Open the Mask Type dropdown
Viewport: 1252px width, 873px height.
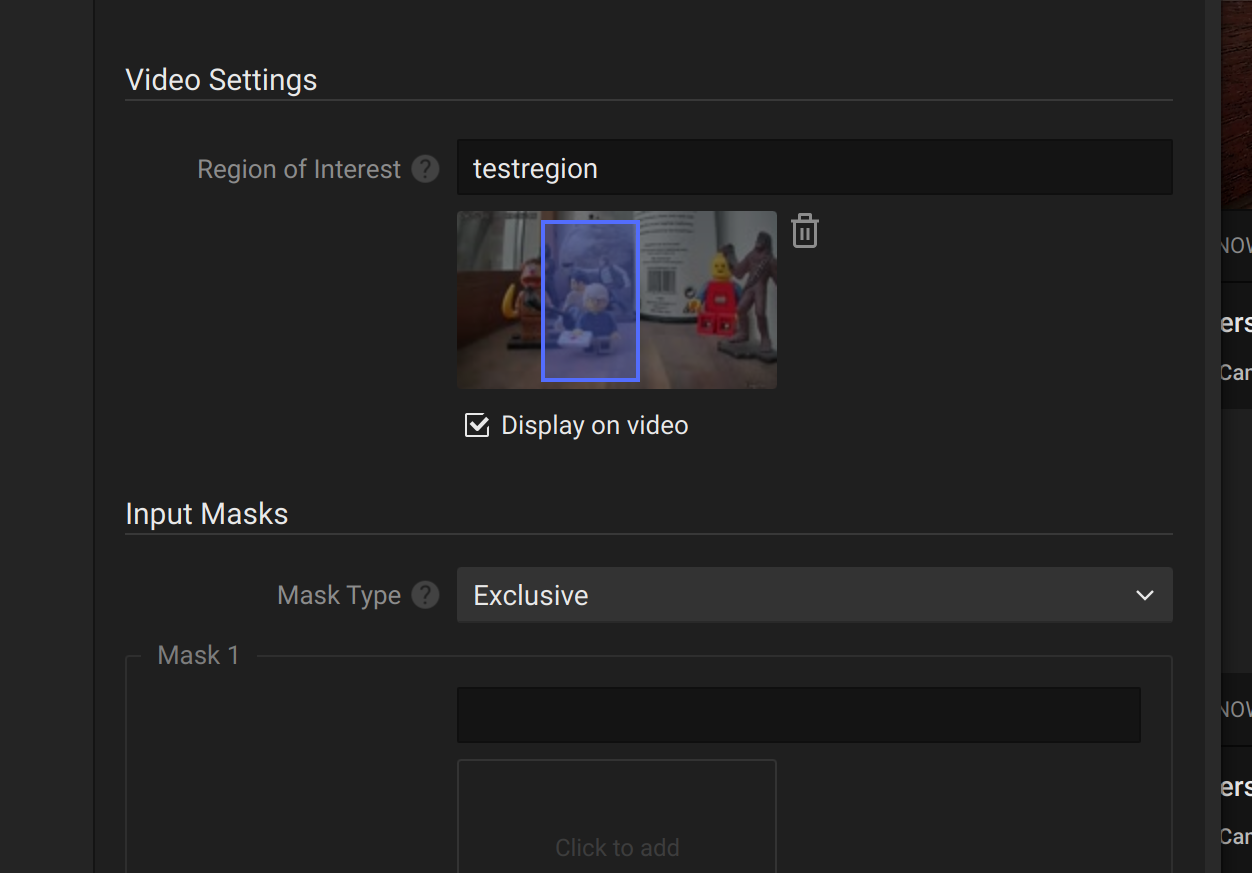click(x=814, y=595)
